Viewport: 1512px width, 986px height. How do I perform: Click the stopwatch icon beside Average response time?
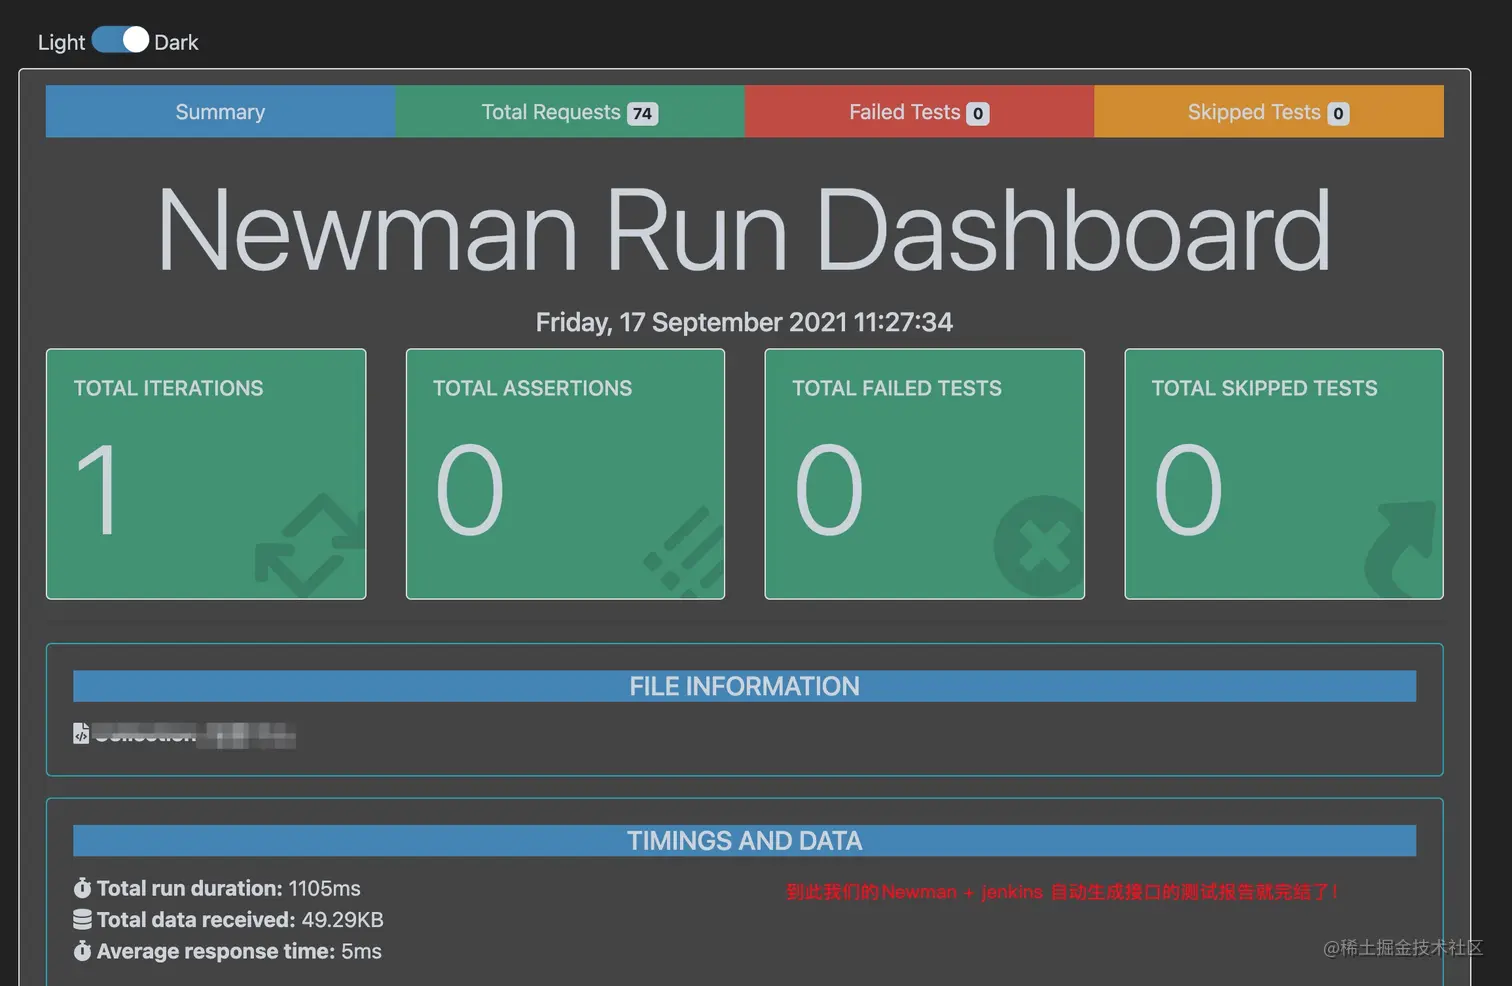coord(82,951)
